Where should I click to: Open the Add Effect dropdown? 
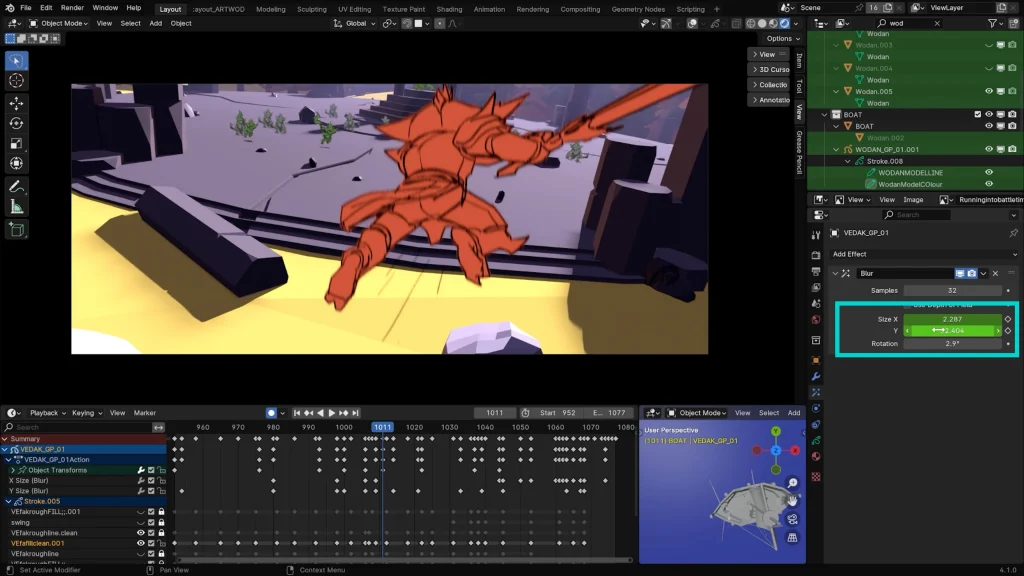(924, 254)
